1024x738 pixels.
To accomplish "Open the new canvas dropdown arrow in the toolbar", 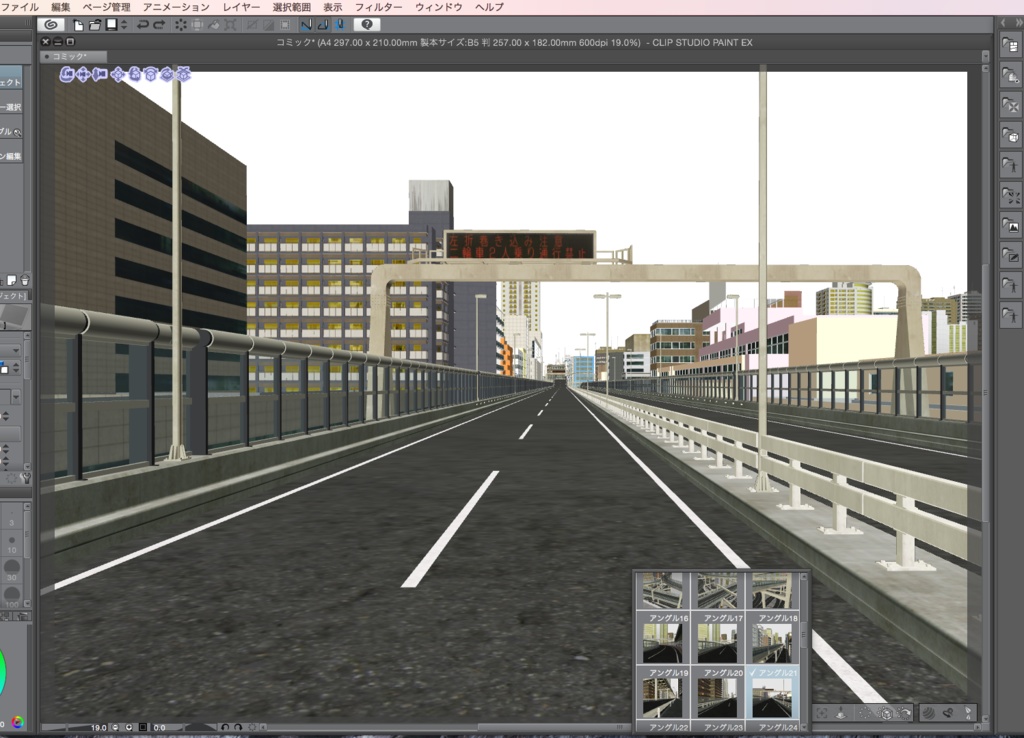I will [124, 26].
